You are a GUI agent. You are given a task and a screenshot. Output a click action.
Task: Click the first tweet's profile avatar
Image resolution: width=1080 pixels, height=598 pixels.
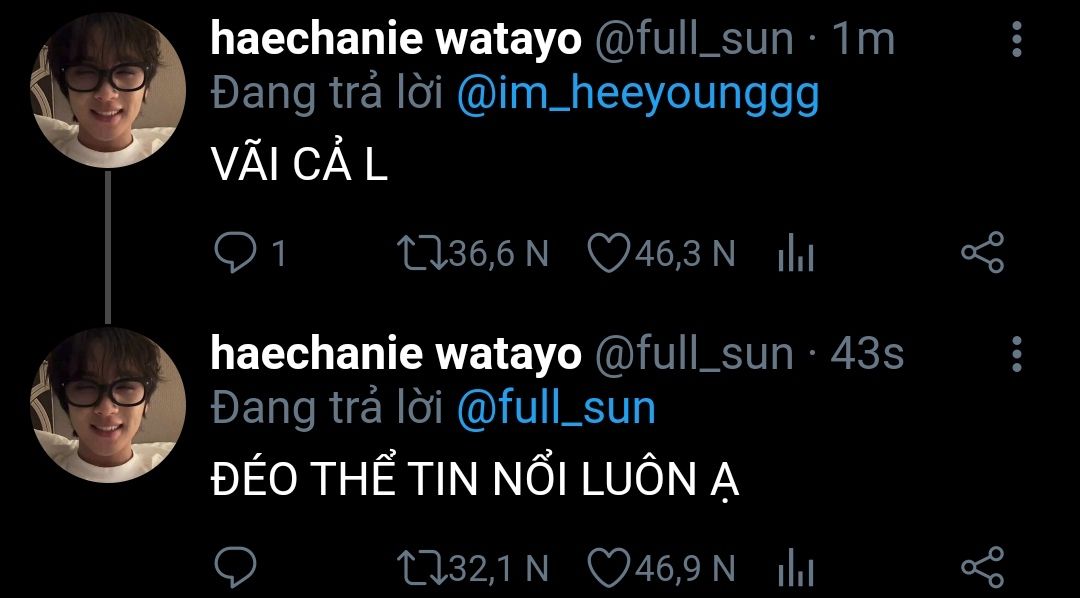[x=109, y=91]
